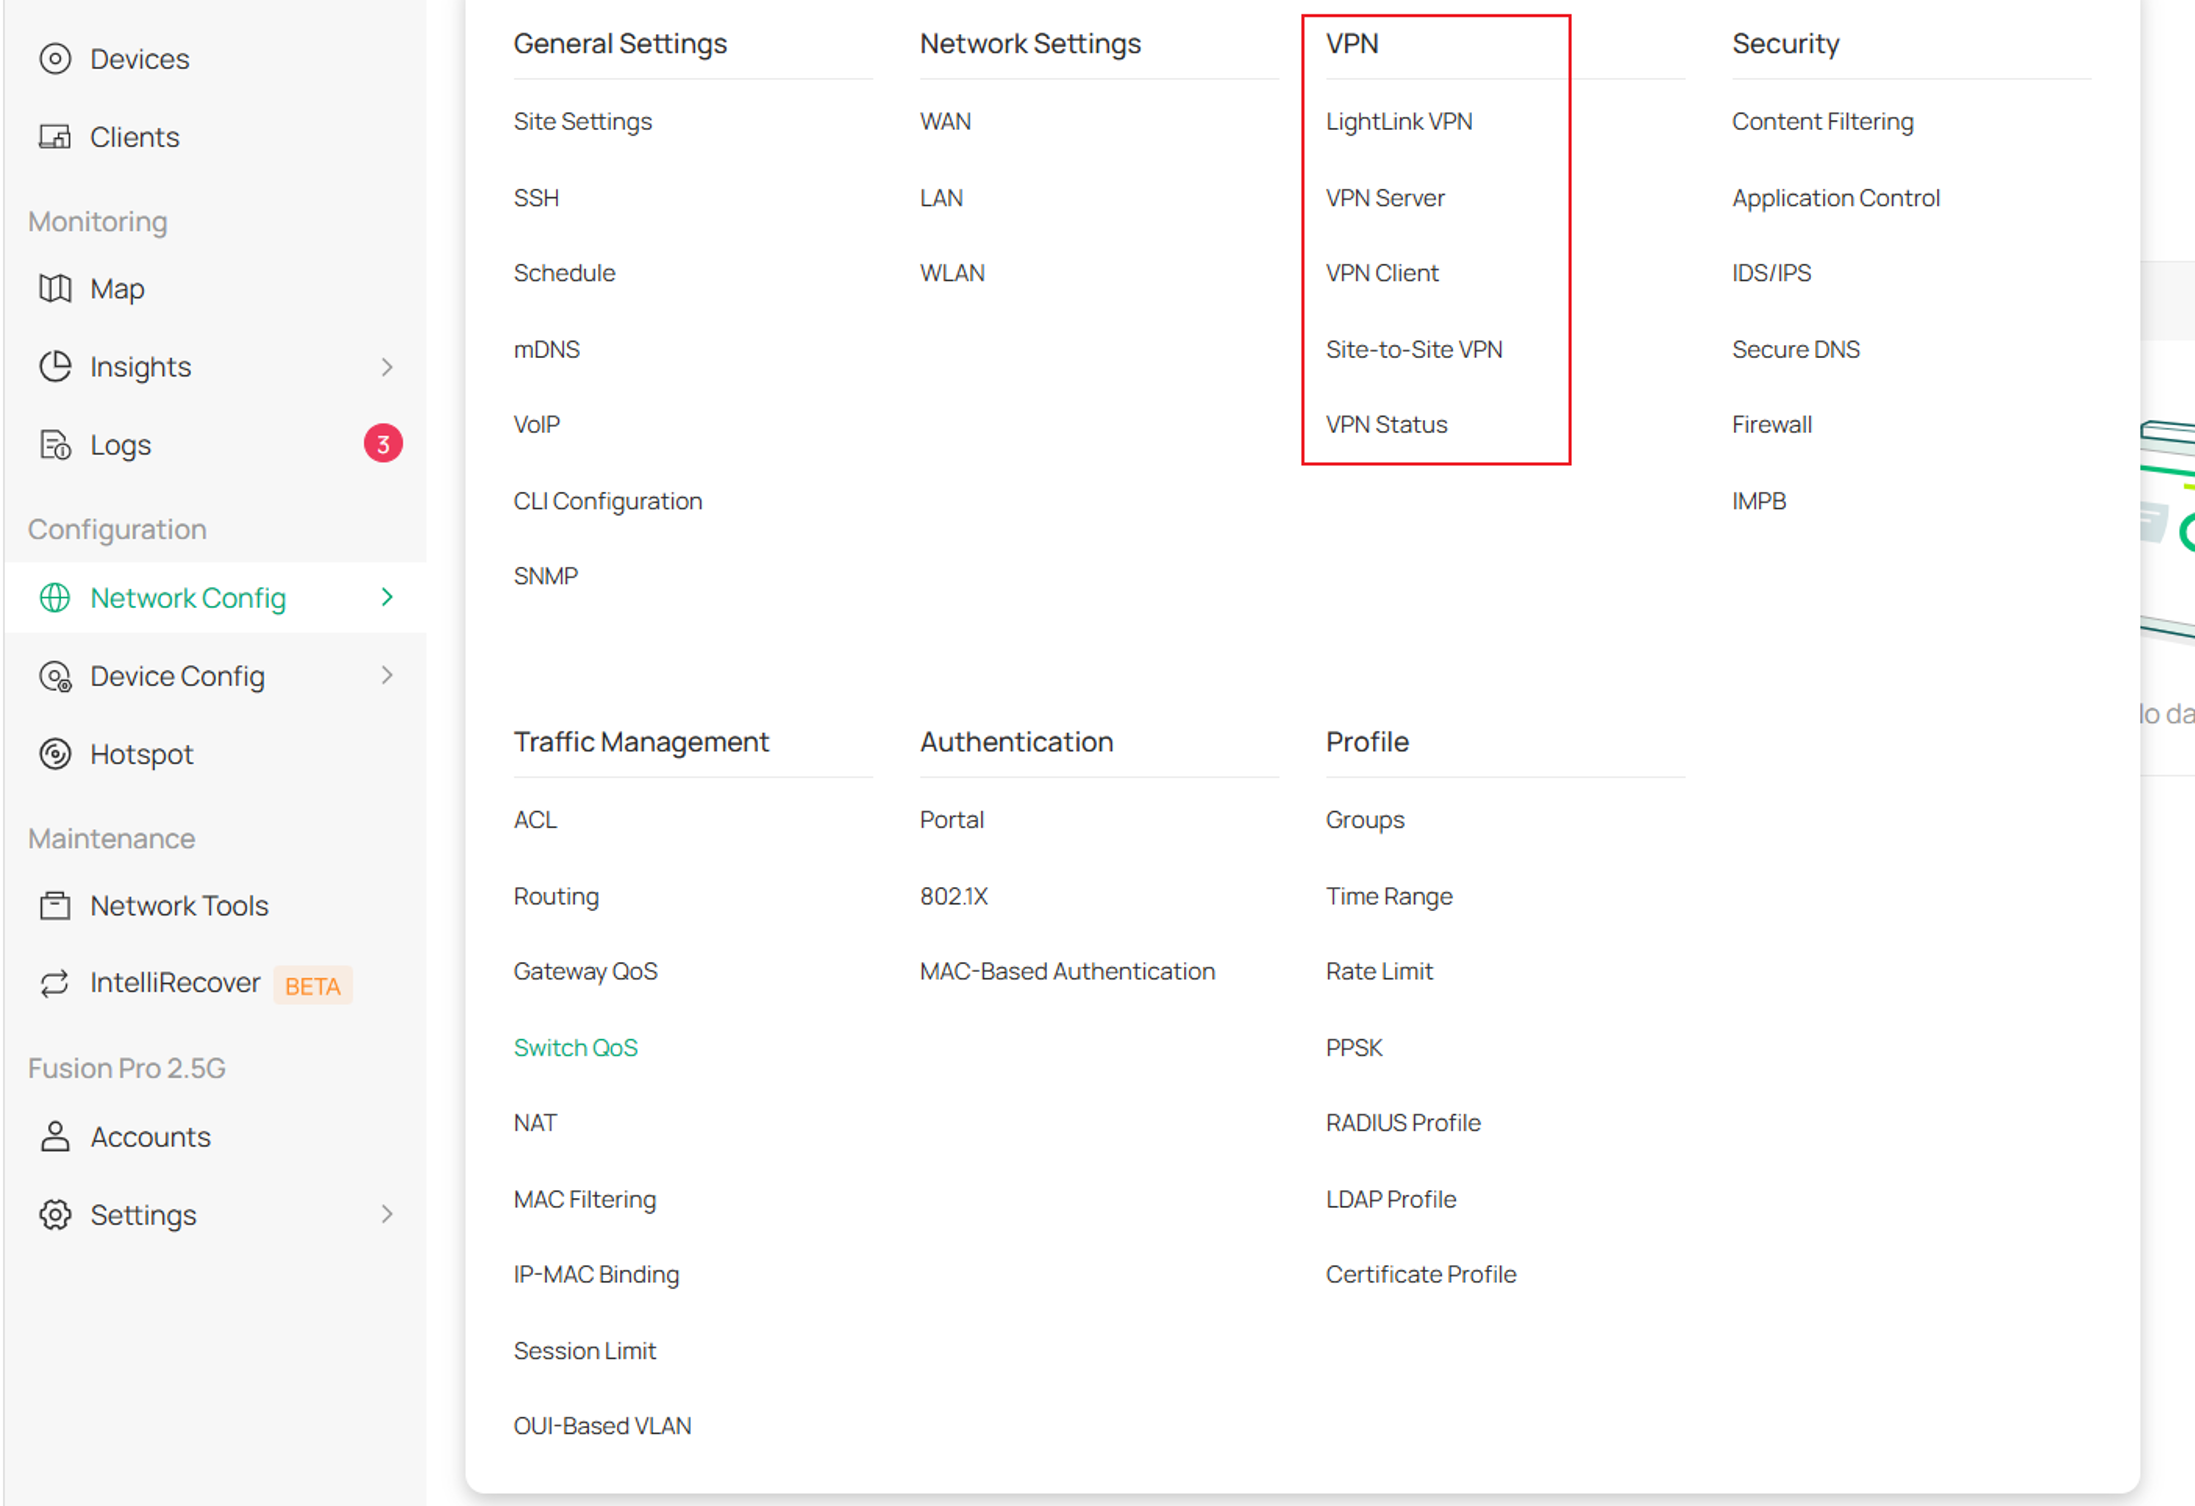Open RADIUS Profile
The image size is (2195, 1506).
point(1403,1123)
